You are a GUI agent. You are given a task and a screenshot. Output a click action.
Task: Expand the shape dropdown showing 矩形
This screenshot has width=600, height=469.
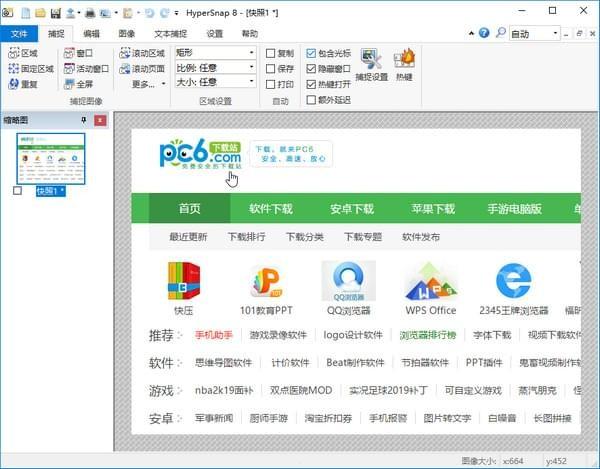click(215, 52)
